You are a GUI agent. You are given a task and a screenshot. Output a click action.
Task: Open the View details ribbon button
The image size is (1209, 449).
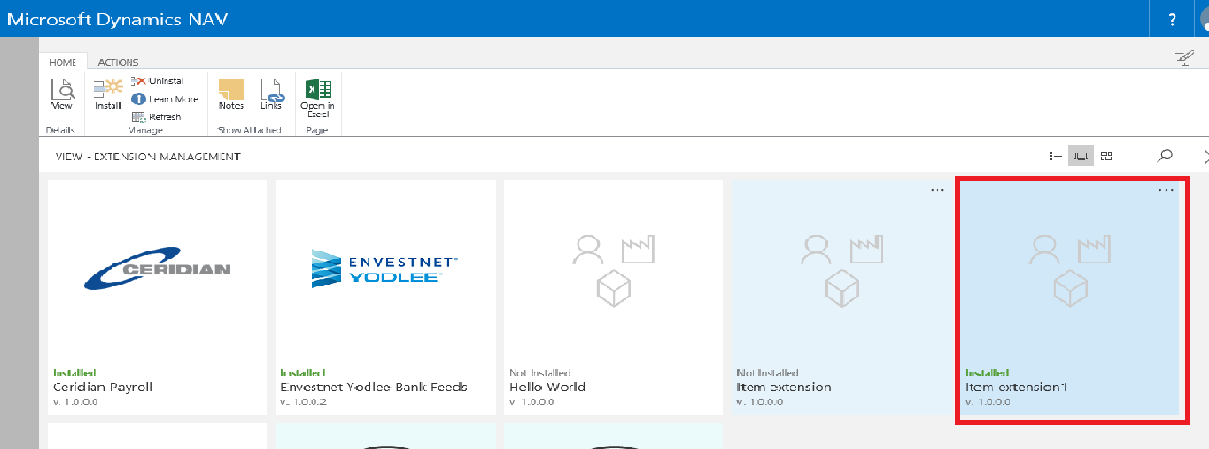[x=61, y=94]
